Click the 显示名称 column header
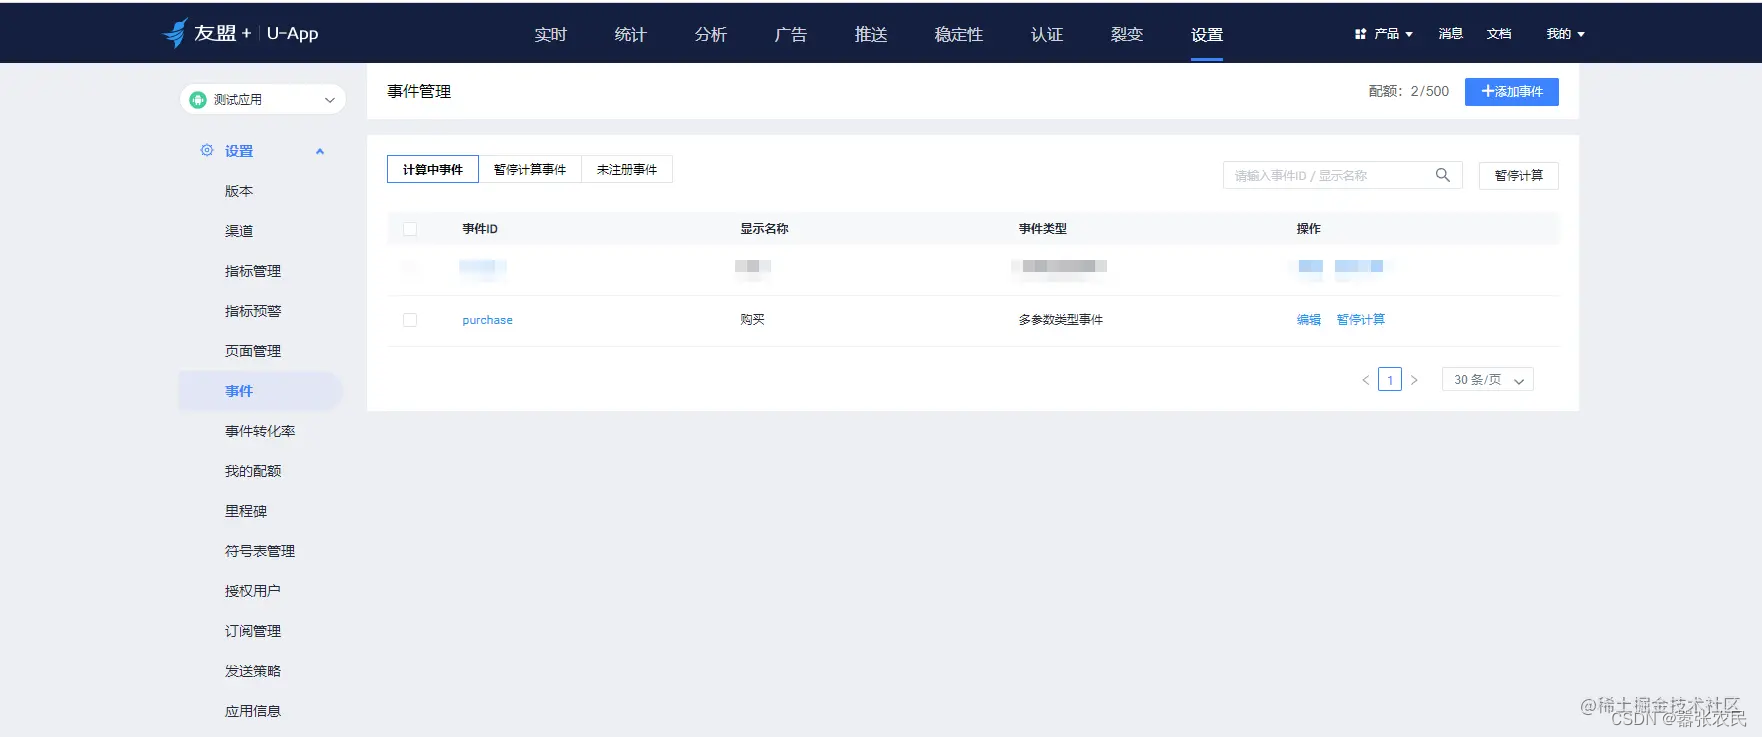Image resolution: width=1762 pixels, height=737 pixels. tap(764, 229)
